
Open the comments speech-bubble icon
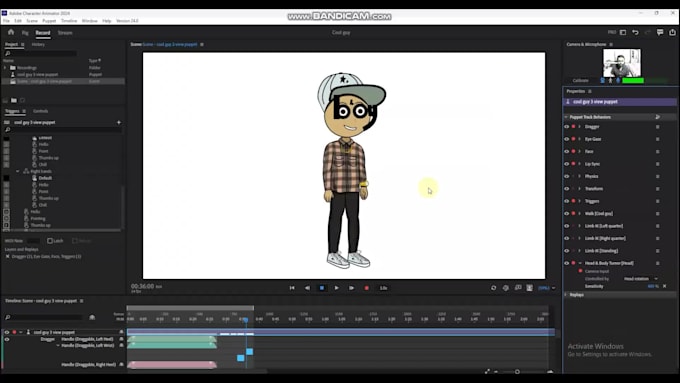pos(660,33)
